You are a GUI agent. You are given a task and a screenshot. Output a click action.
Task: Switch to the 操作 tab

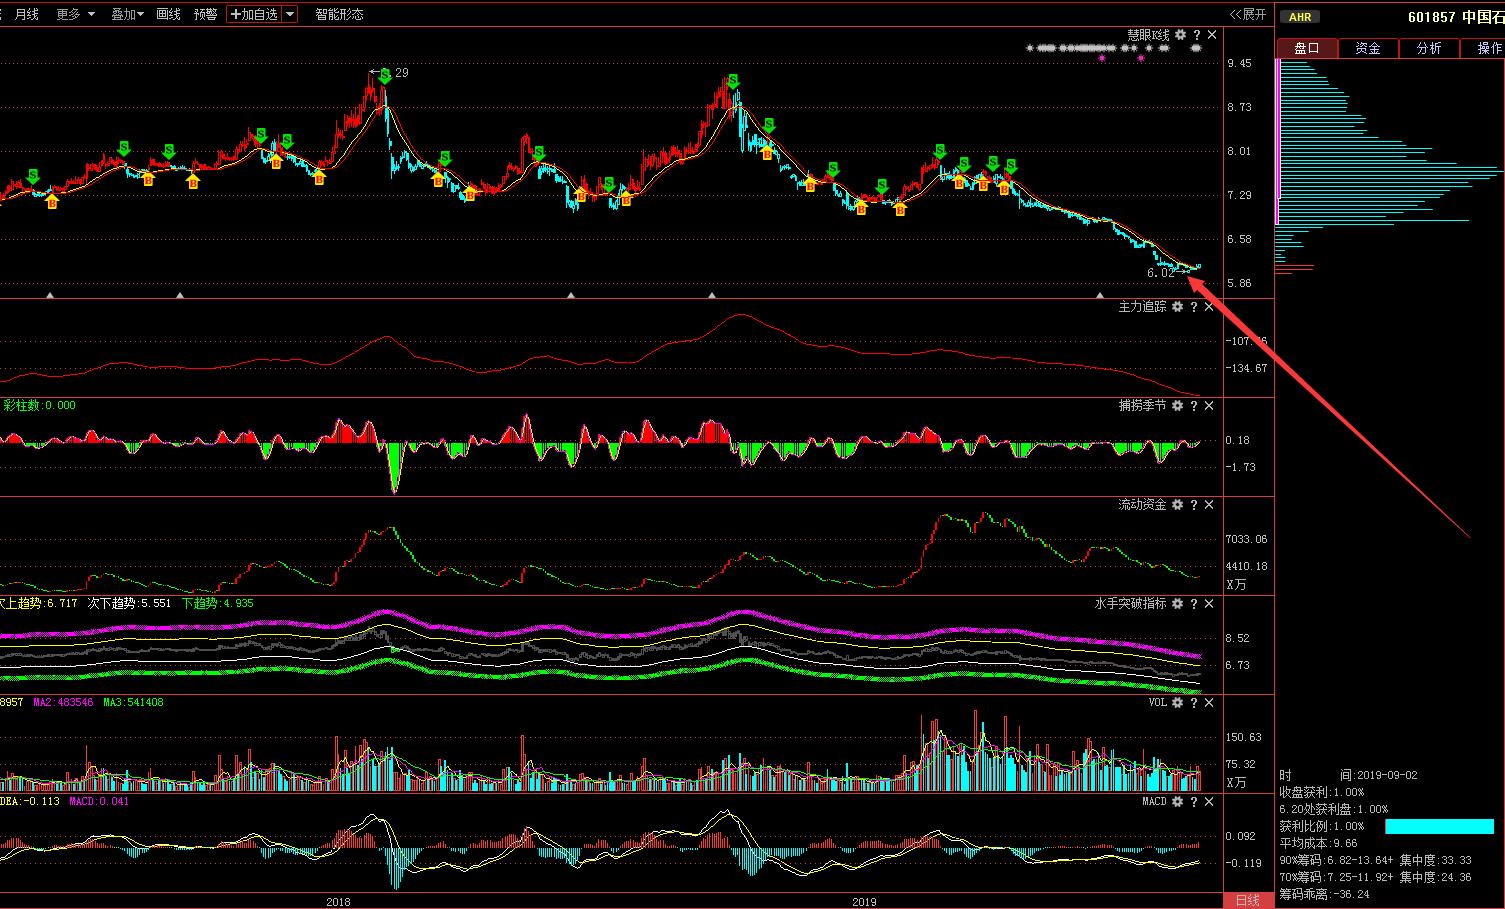click(1484, 48)
